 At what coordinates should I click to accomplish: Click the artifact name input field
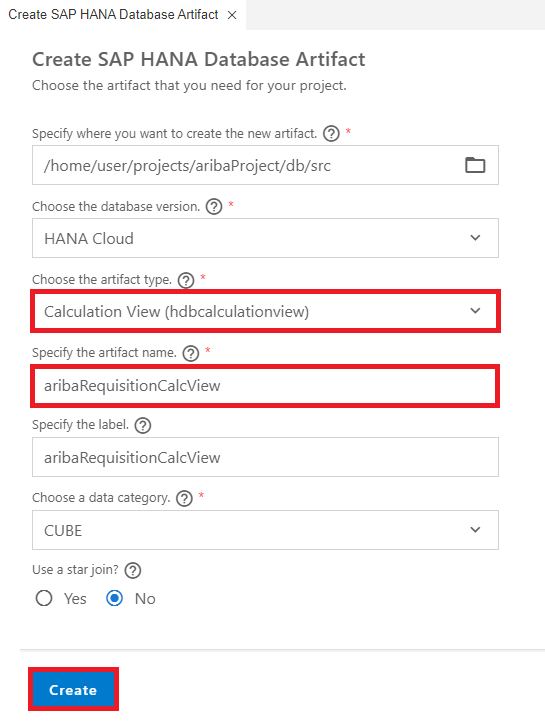(x=265, y=385)
